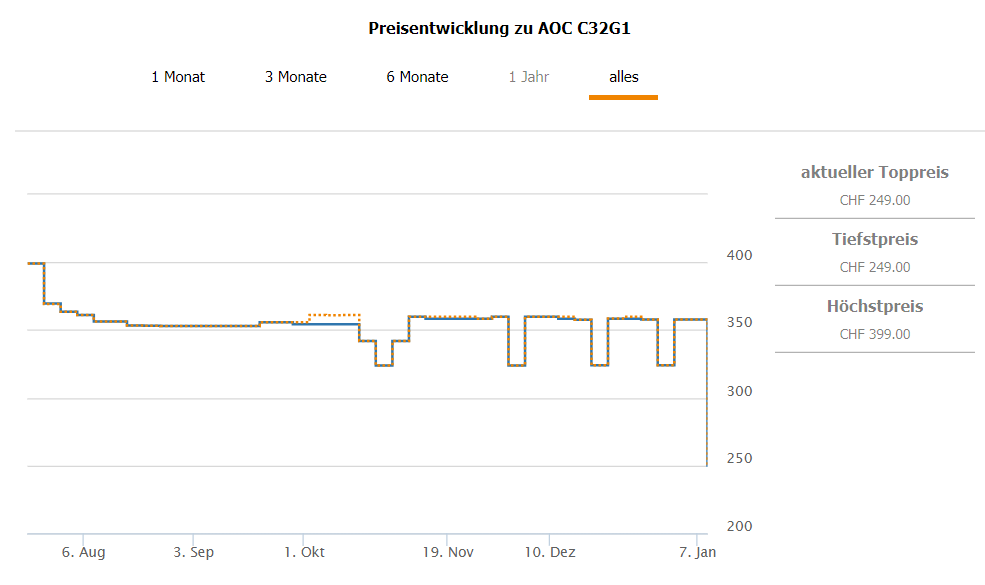Select the 1 Monat time range tab

click(x=178, y=77)
